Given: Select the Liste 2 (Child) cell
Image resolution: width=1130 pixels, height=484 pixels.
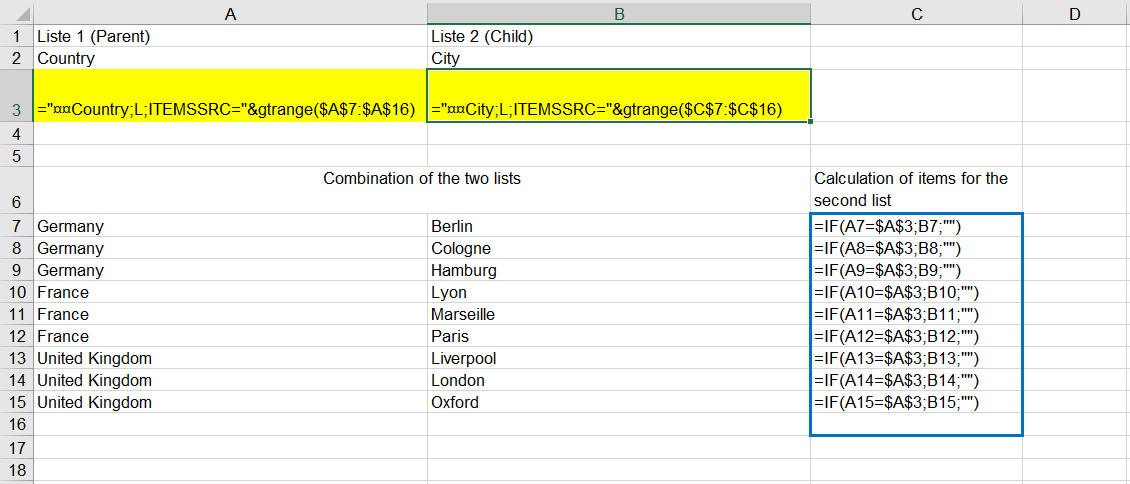Looking at the screenshot, I should [x=618, y=37].
